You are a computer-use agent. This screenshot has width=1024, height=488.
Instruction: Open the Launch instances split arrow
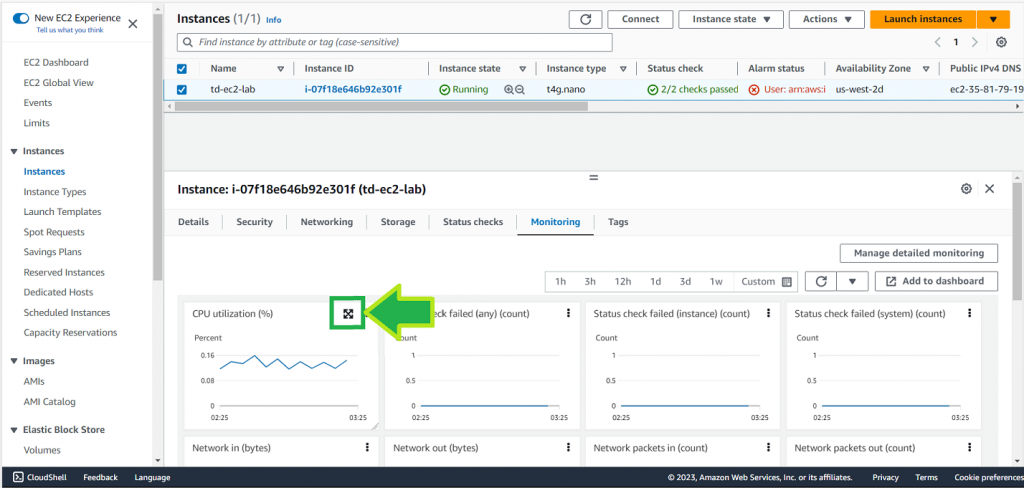tap(992, 19)
